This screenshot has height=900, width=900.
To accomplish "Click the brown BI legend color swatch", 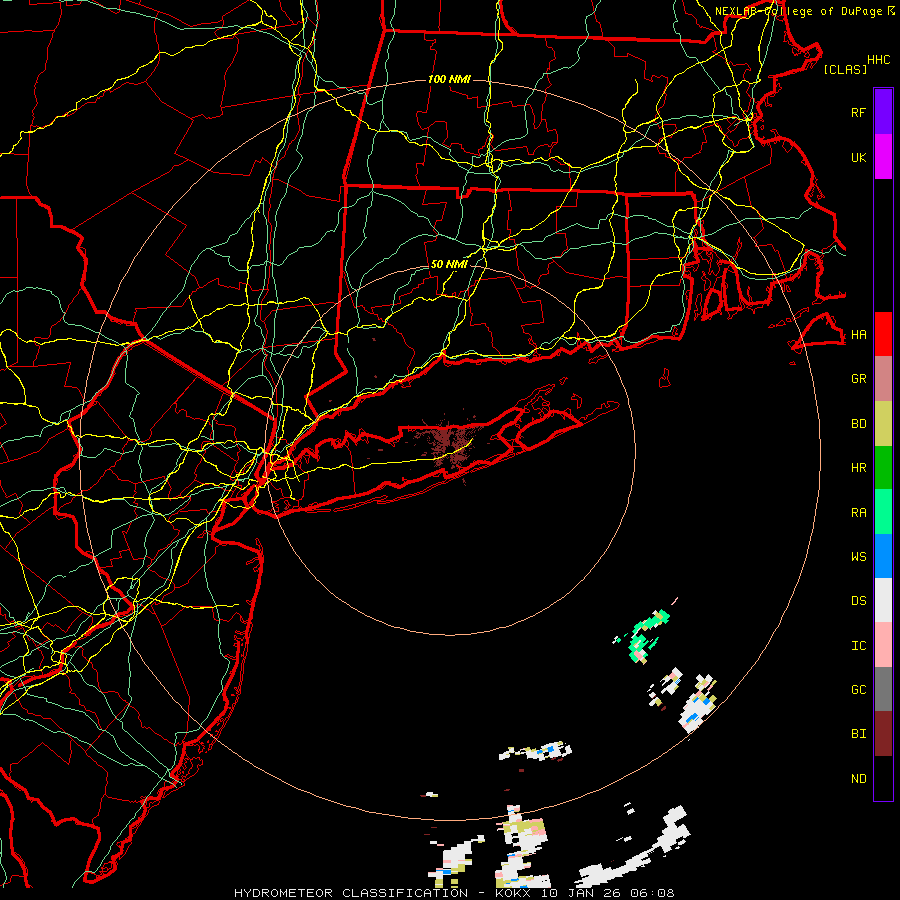I will point(883,734).
